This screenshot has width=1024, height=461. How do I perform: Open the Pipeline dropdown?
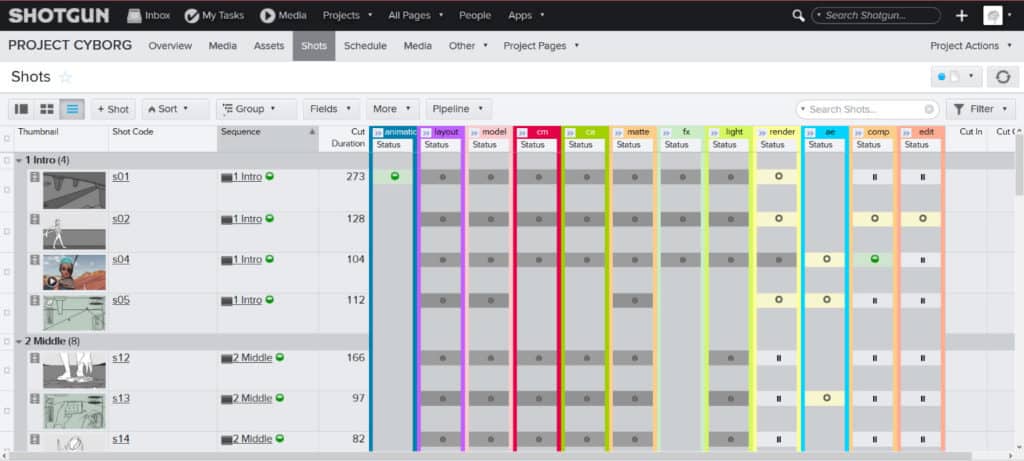point(458,109)
